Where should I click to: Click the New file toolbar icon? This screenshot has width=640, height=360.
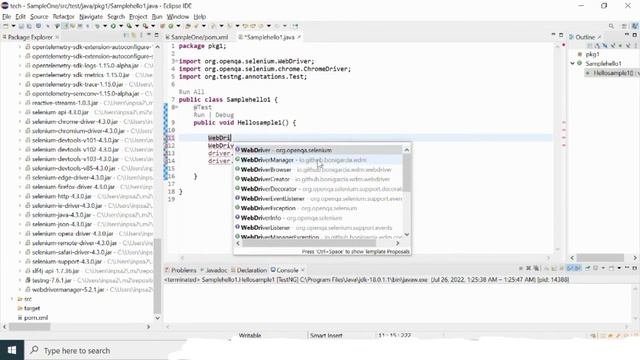[6, 26]
